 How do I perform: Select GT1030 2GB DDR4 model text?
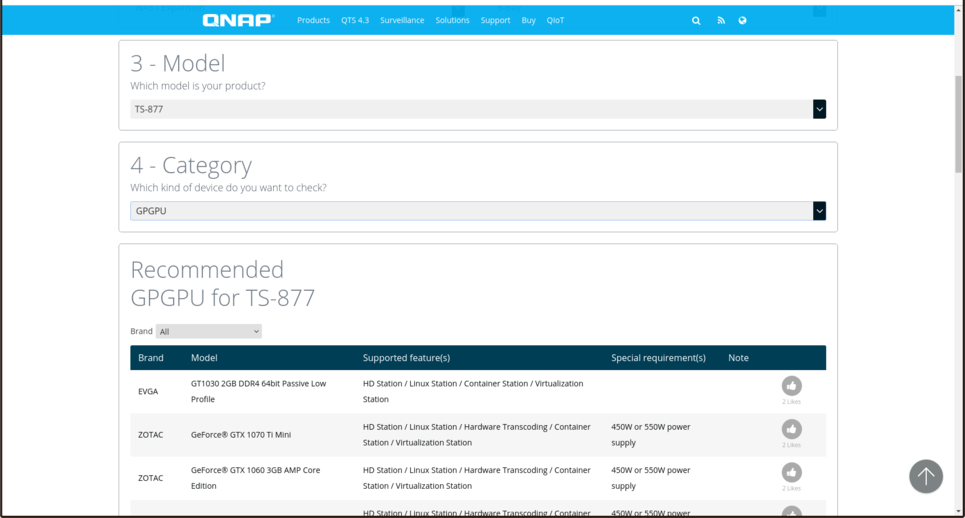(x=258, y=391)
